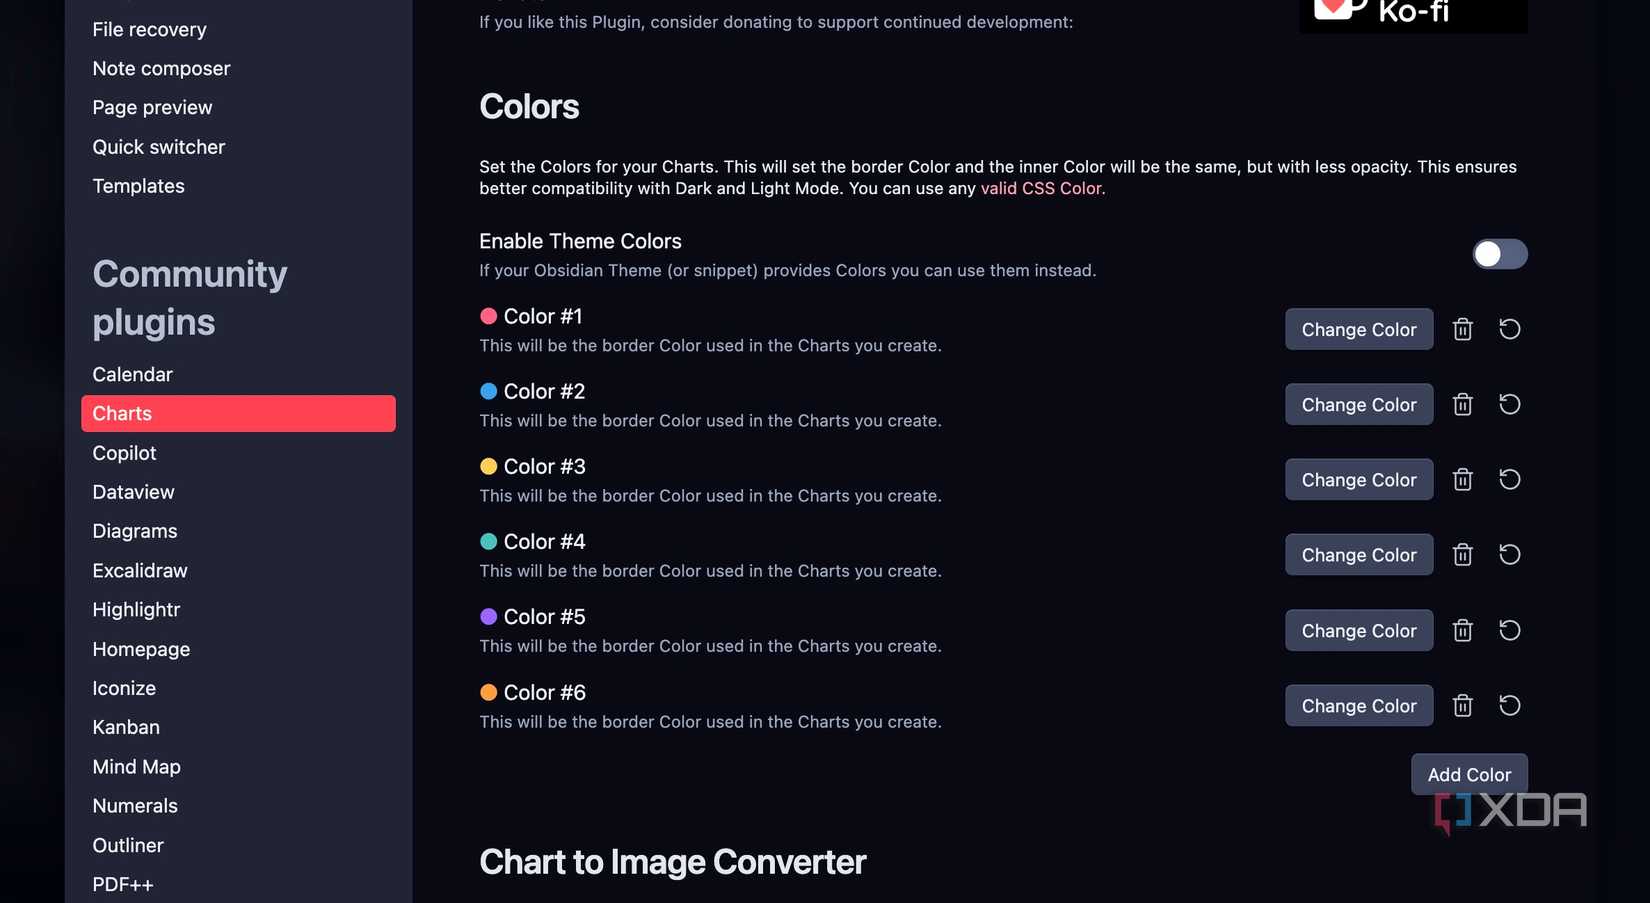Image resolution: width=1650 pixels, height=903 pixels.
Task: Reset Color #4 to its default
Action: click(1510, 554)
